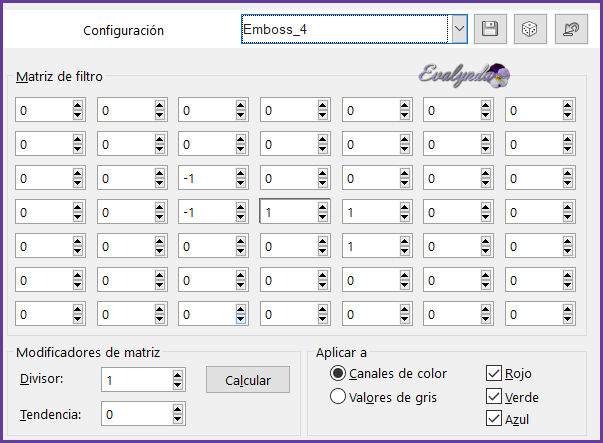Reset to default with the curved arrow icon

(571, 29)
